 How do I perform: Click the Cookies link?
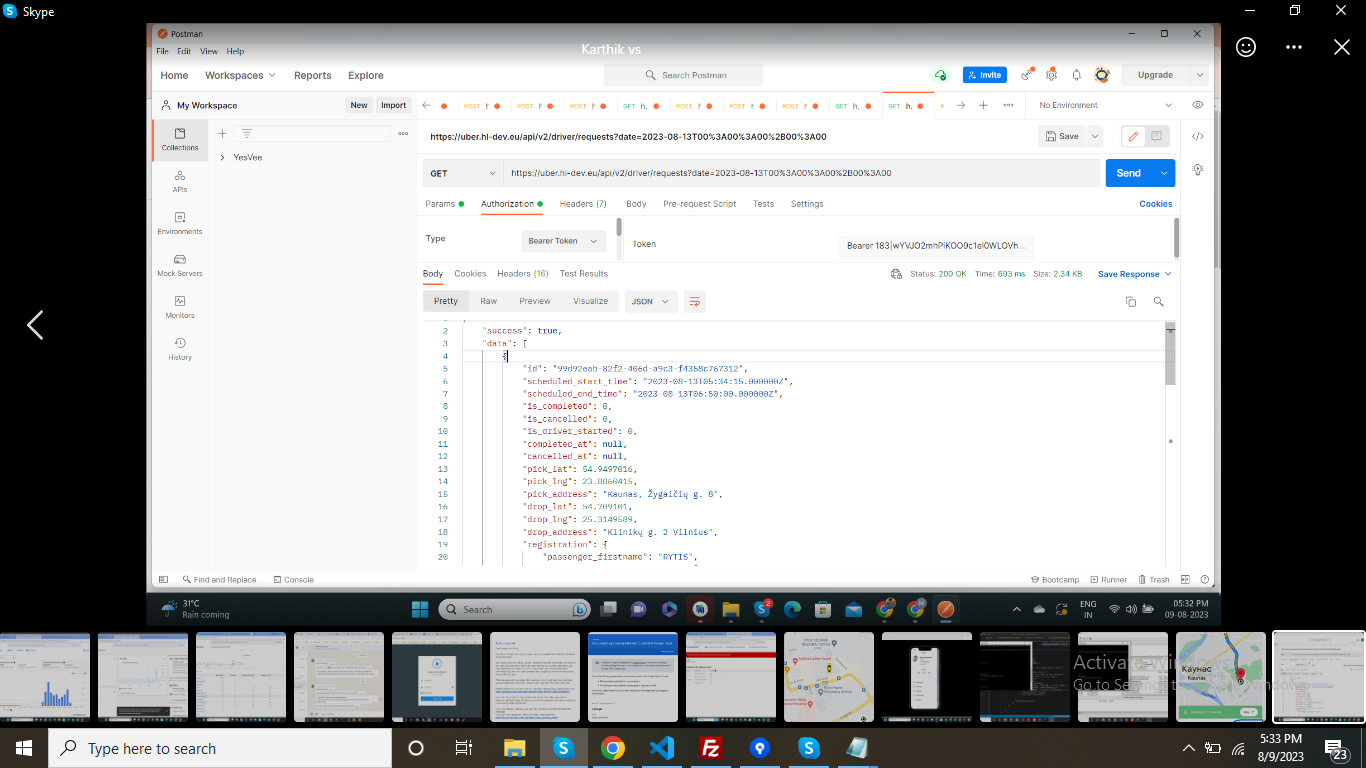click(x=1155, y=204)
